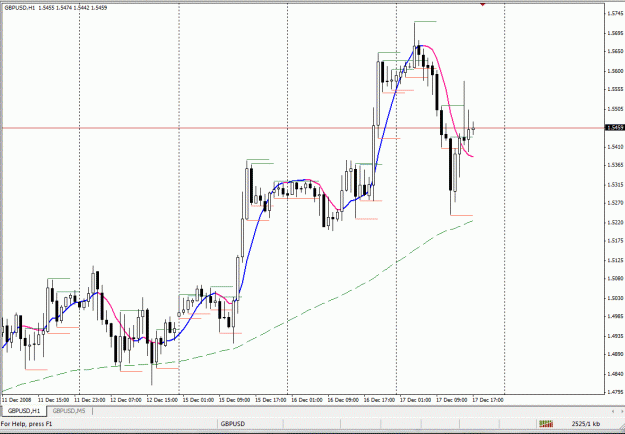Screen dimensions: 625x434
Task: Click the 1.5220 price scale label
Action: click(x=615, y=222)
